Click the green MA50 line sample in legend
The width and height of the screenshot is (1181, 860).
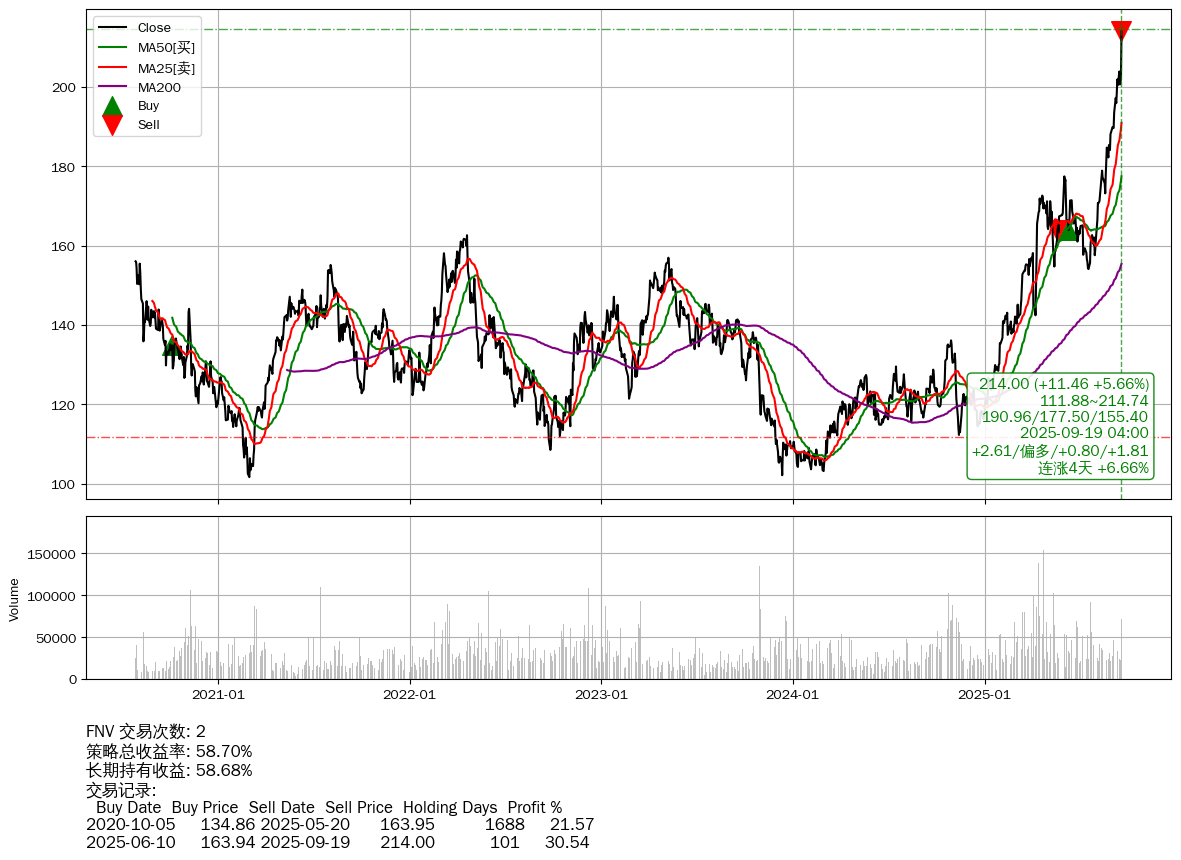(113, 47)
